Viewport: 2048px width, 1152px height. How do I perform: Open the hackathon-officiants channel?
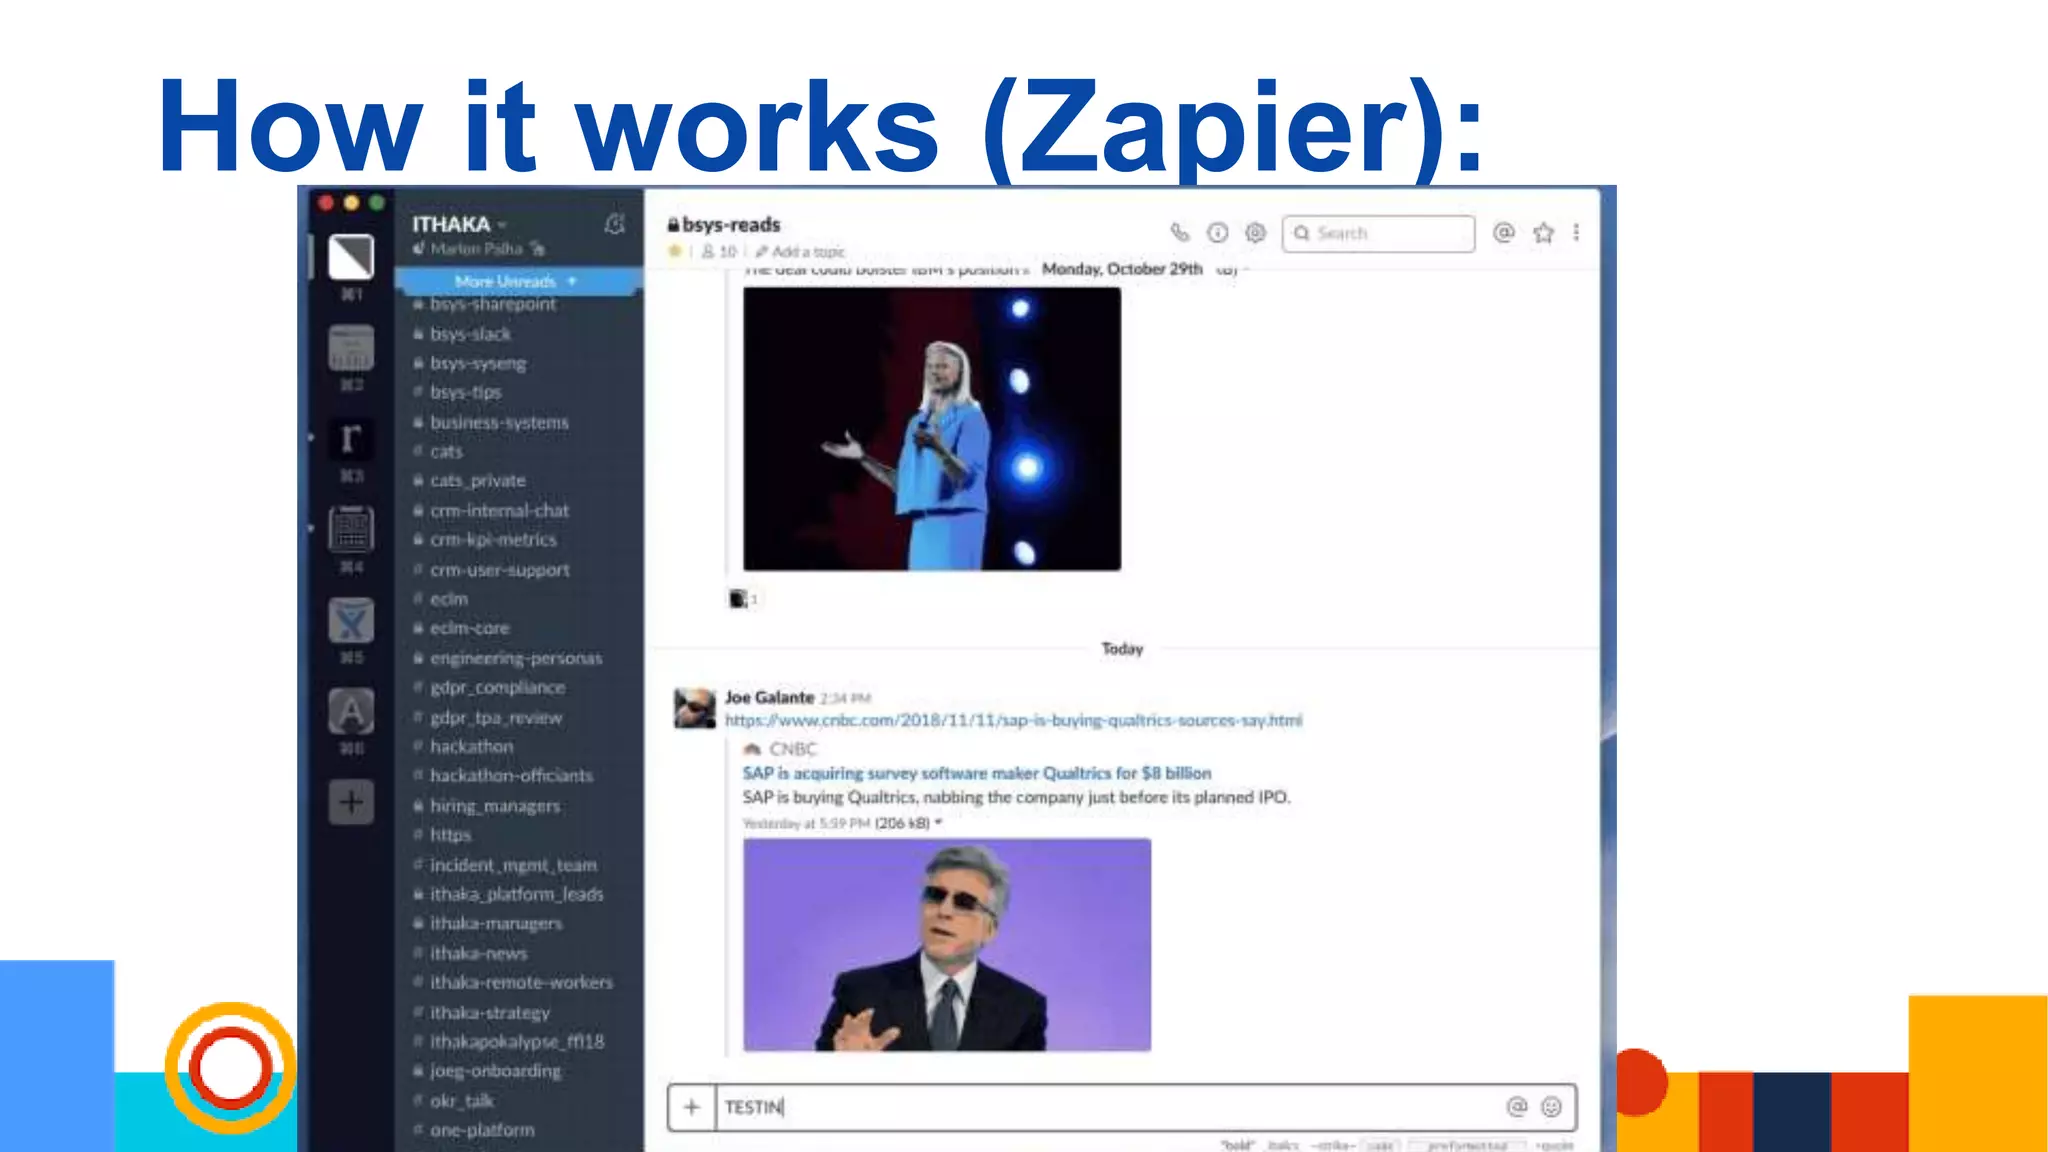coord(511,775)
